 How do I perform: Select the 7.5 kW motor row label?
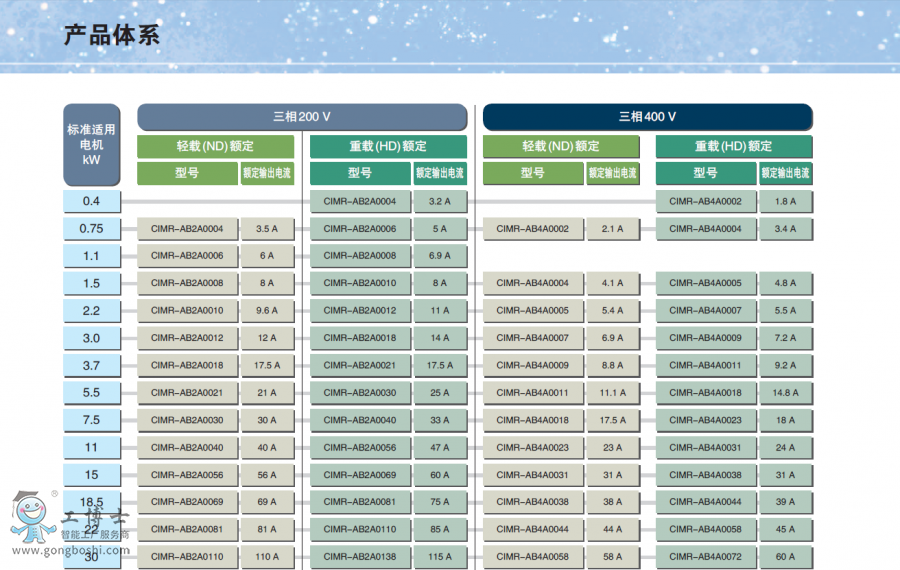tap(91, 420)
